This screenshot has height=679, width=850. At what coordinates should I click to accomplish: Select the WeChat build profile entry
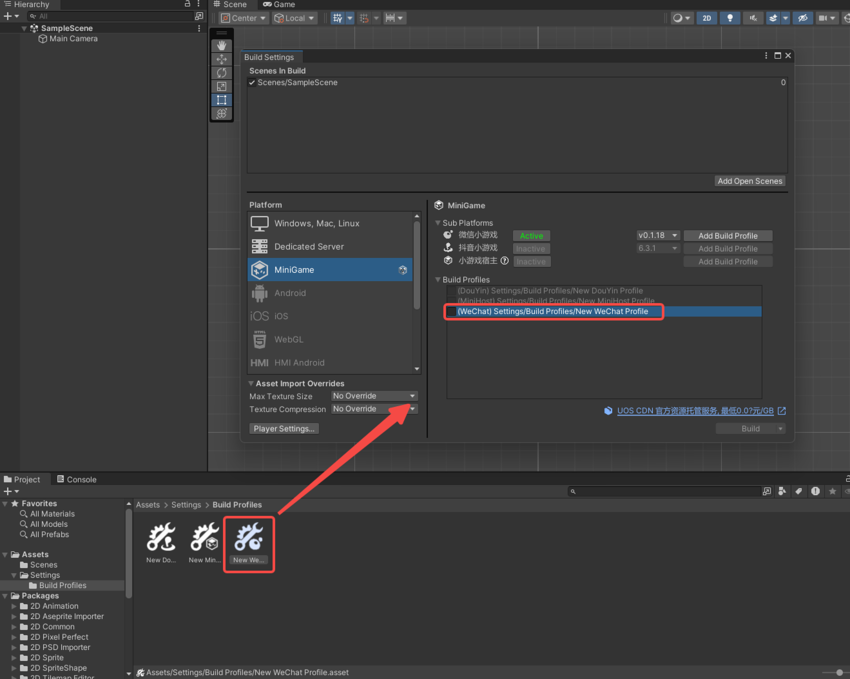pyautogui.click(x=552, y=312)
